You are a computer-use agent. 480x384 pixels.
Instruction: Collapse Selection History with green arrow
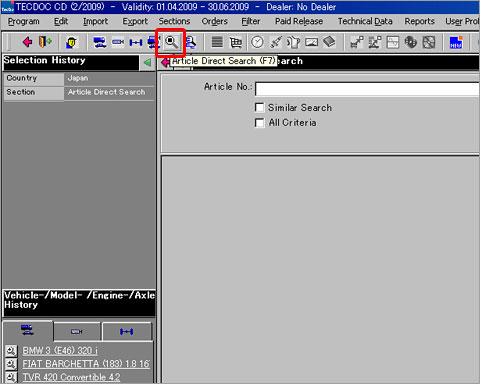click(147, 62)
